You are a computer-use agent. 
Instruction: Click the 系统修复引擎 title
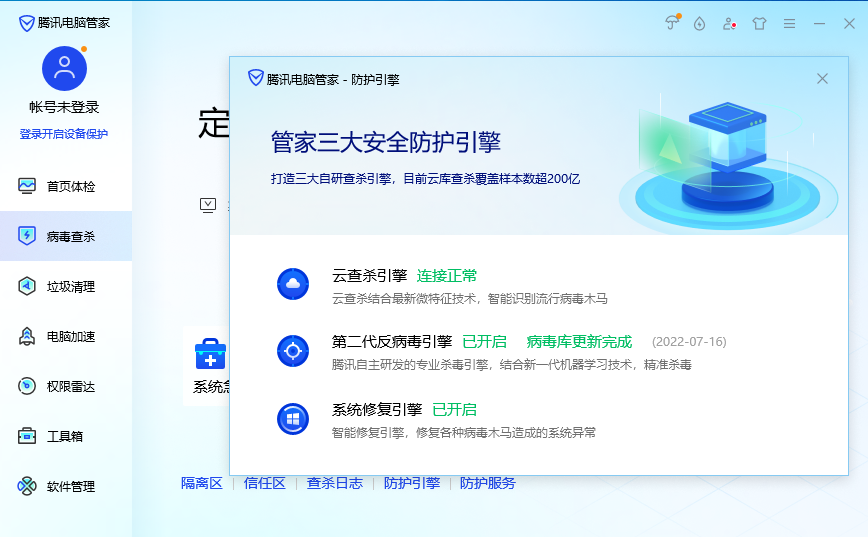(x=377, y=410)
